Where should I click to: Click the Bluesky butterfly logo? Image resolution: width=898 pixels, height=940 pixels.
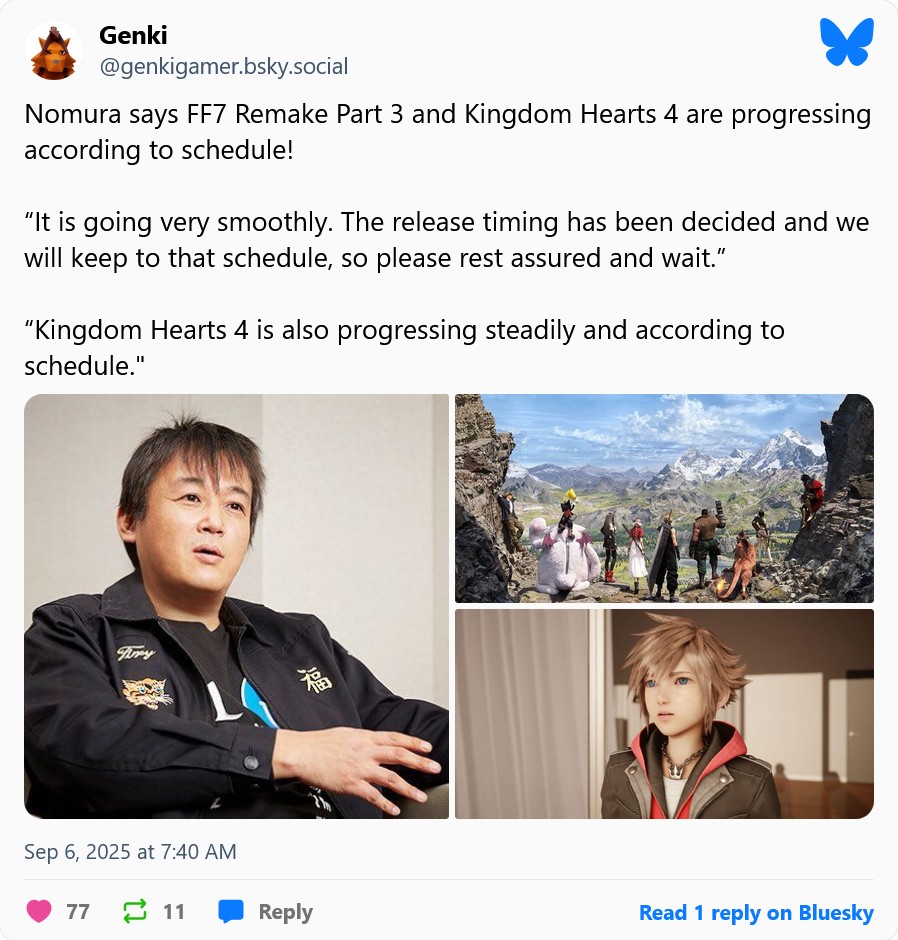(x=846, y=41)
